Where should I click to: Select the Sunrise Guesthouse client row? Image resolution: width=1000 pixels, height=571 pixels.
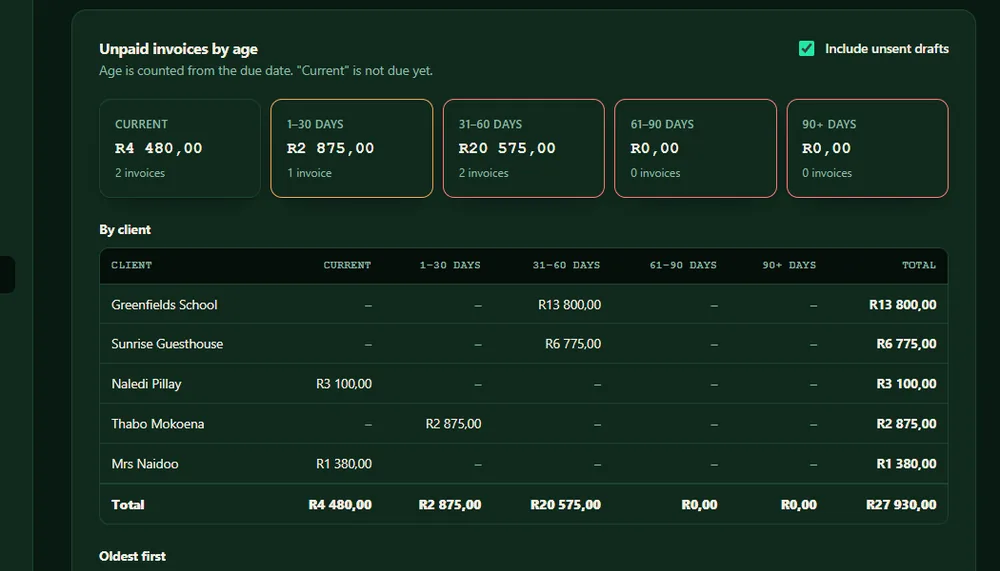click(524, 344)
